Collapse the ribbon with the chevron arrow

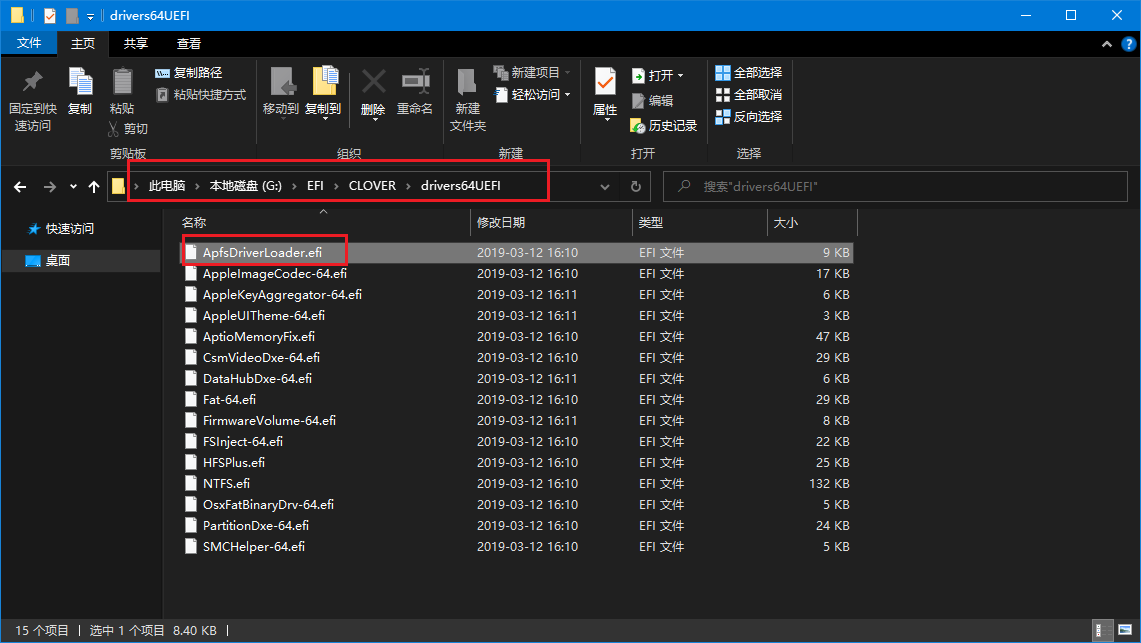tap(1107, 44)
